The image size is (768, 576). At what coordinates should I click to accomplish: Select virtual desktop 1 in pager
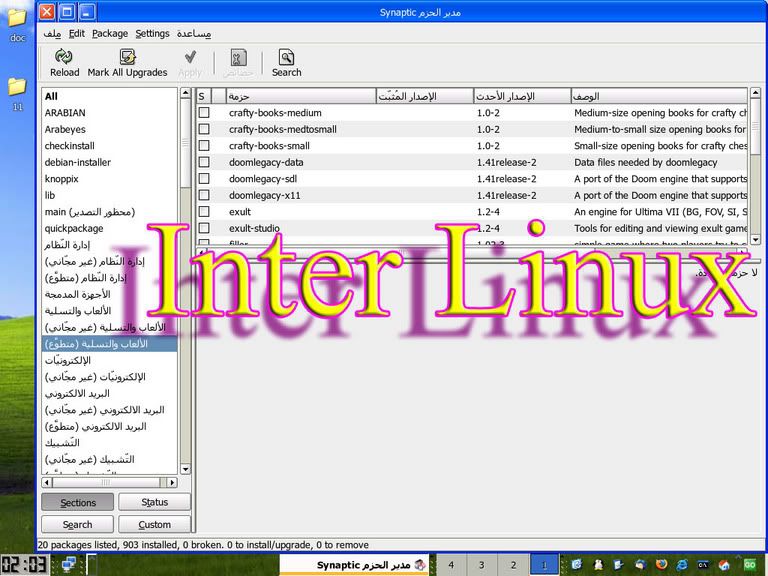tap(544, 565)
